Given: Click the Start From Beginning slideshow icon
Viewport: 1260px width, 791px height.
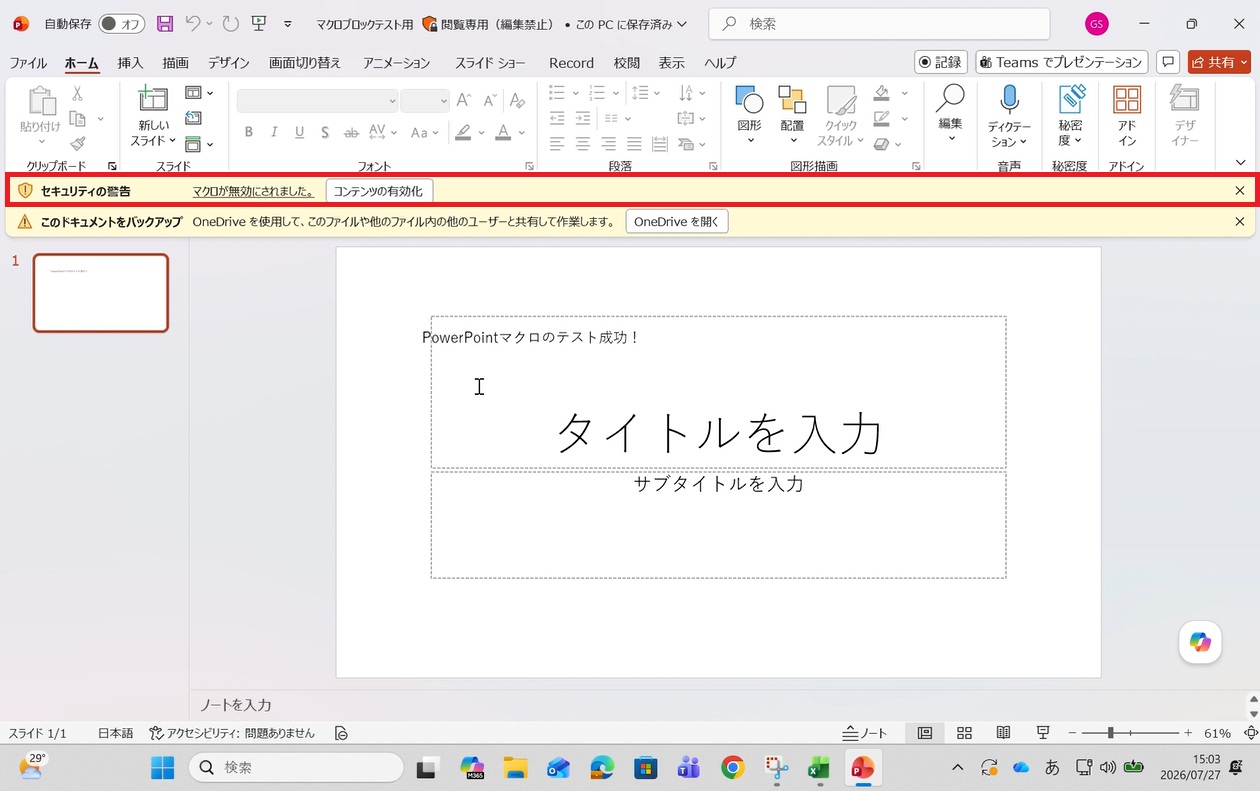Looking at the screenshot, I should click(x=259, y=23).
